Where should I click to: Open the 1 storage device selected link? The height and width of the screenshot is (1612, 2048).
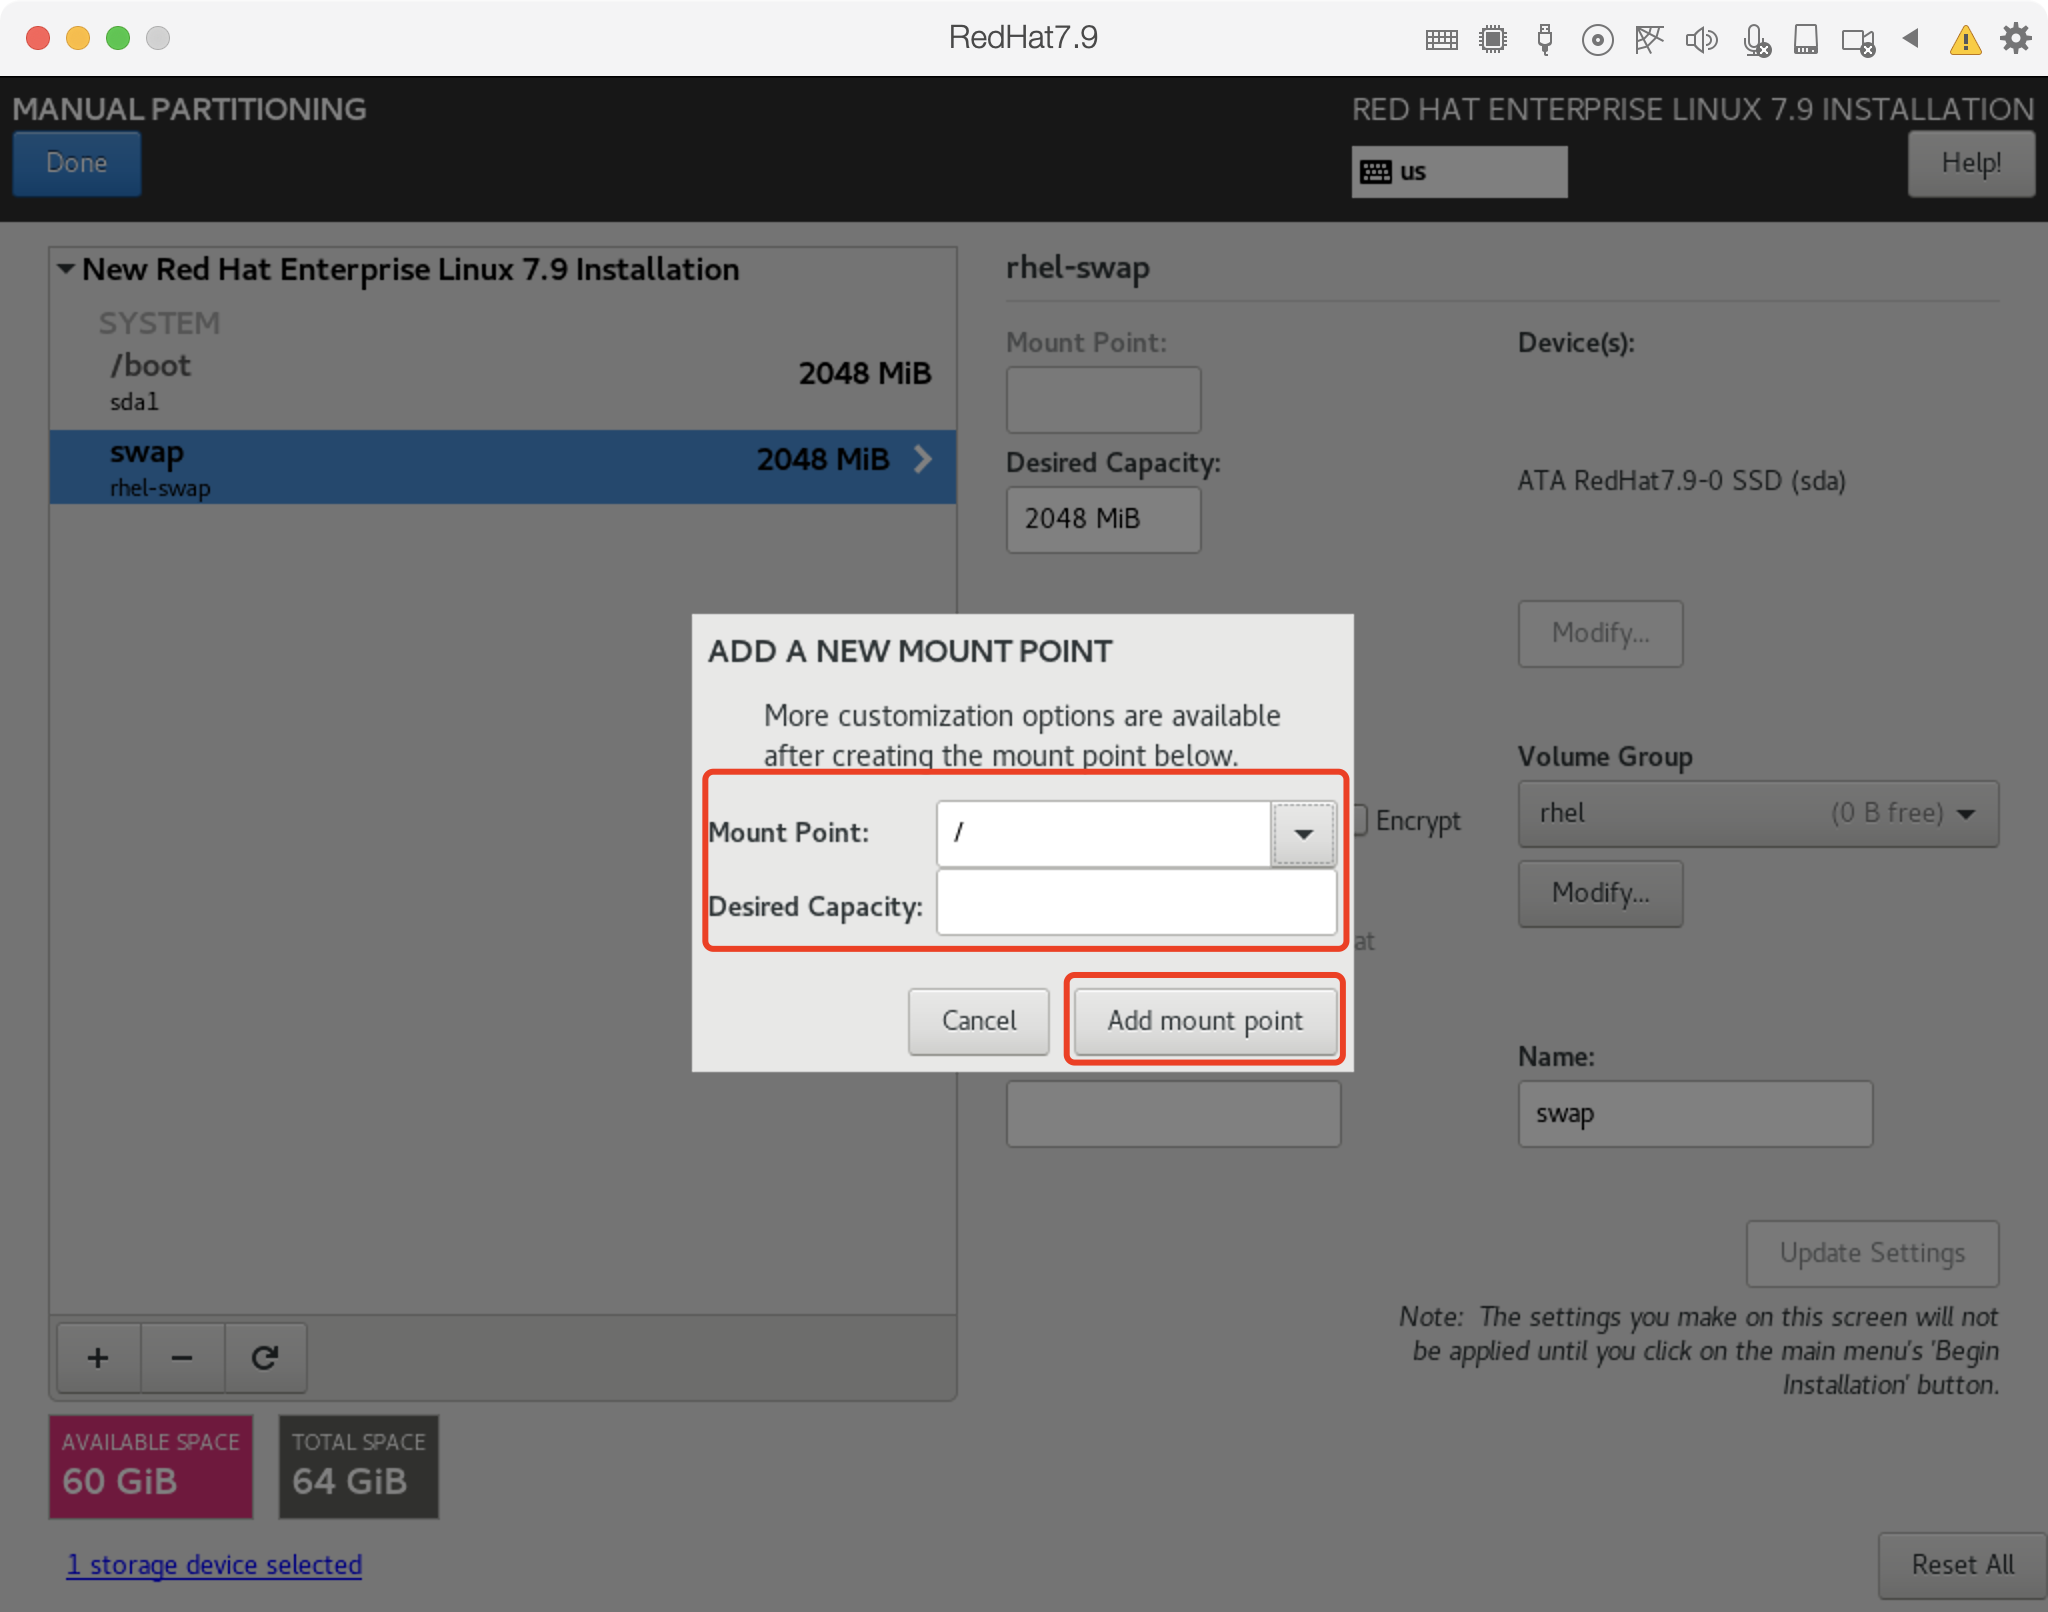pos(214,1564)
